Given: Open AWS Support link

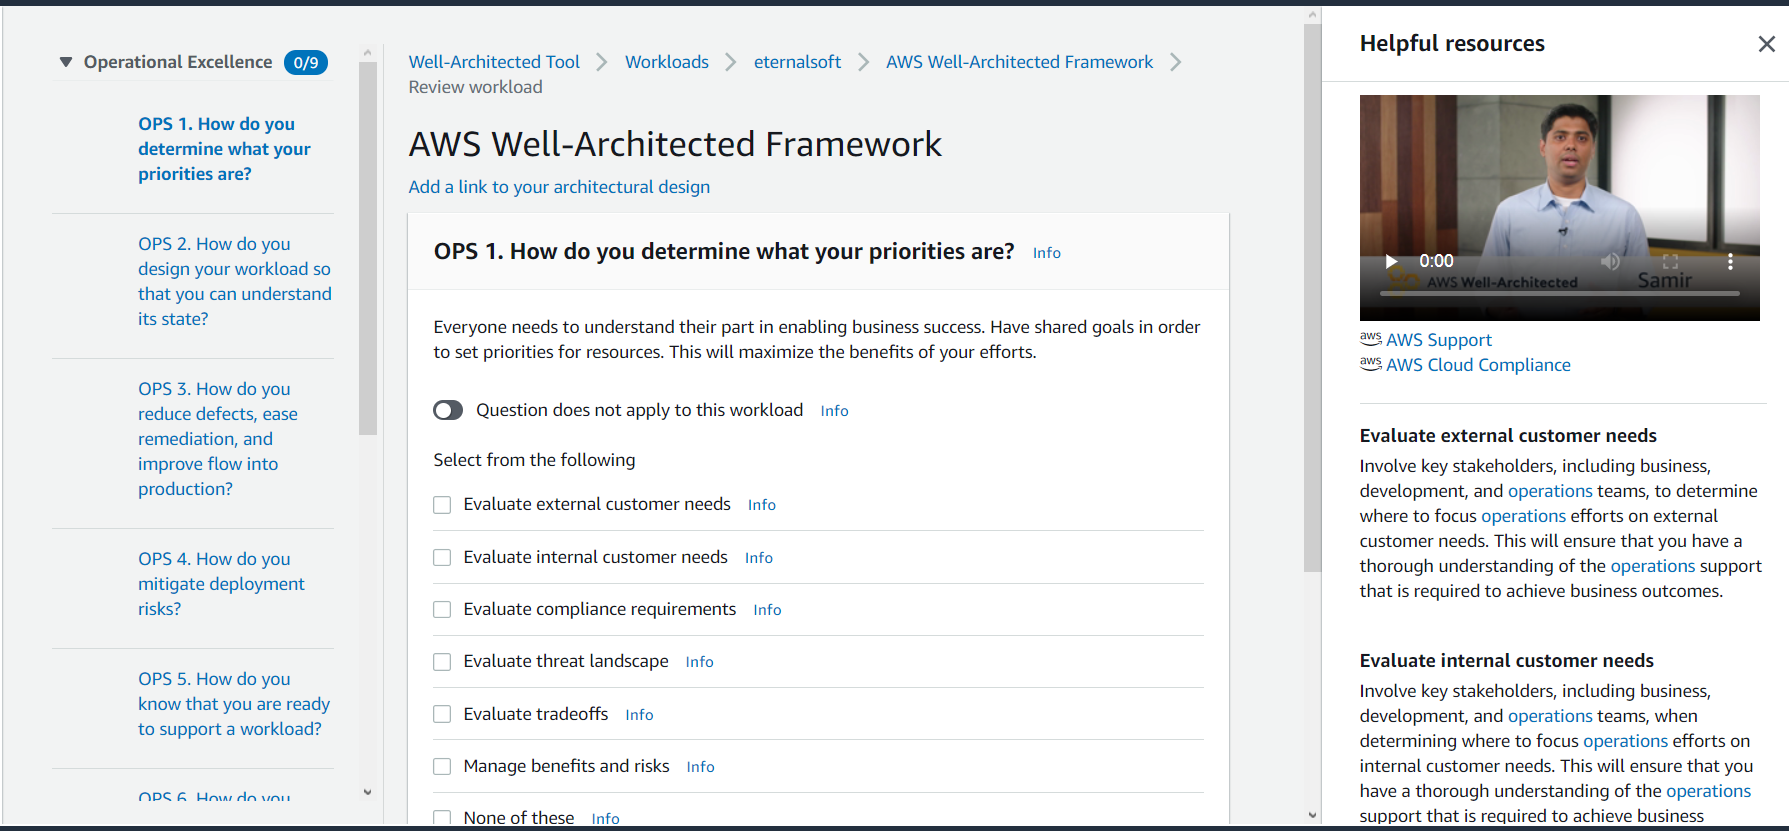Looking at the screenshot, I should [1438, 340].
